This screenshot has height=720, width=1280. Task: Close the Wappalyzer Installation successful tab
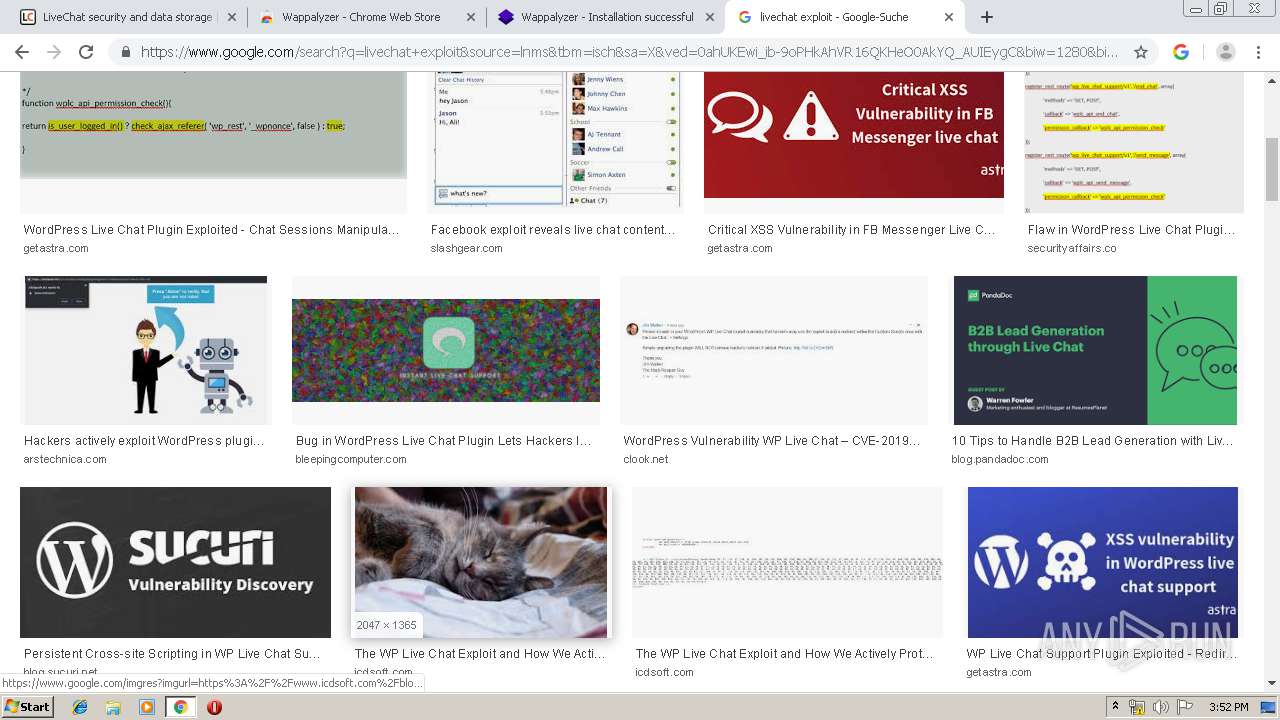710,17
